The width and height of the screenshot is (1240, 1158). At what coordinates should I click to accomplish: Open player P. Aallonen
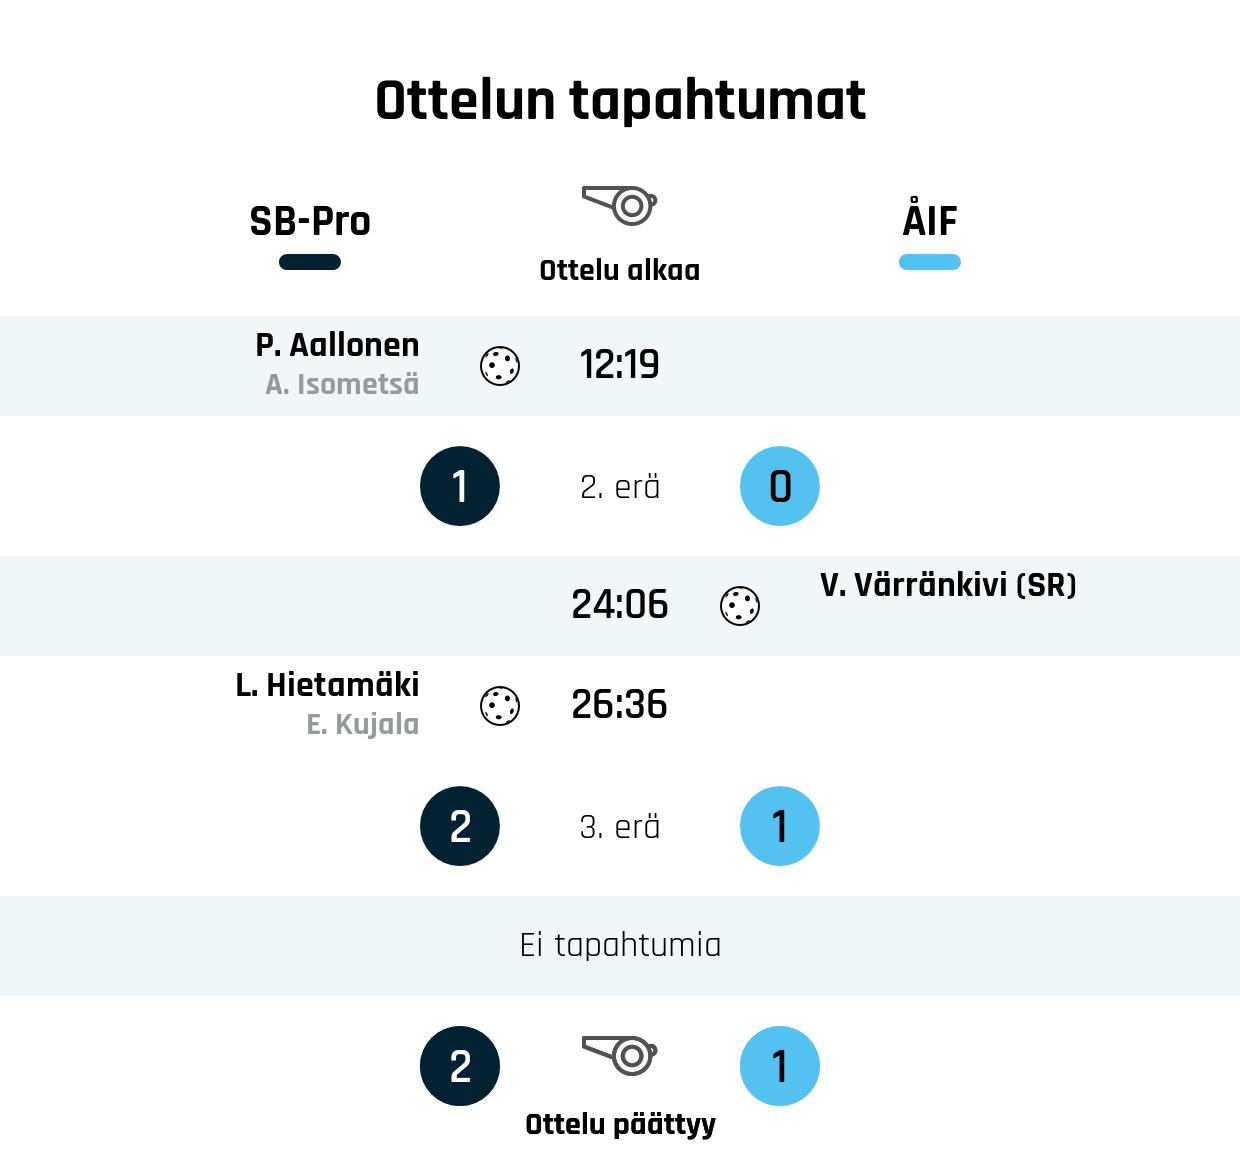click(x=337, y=345)
